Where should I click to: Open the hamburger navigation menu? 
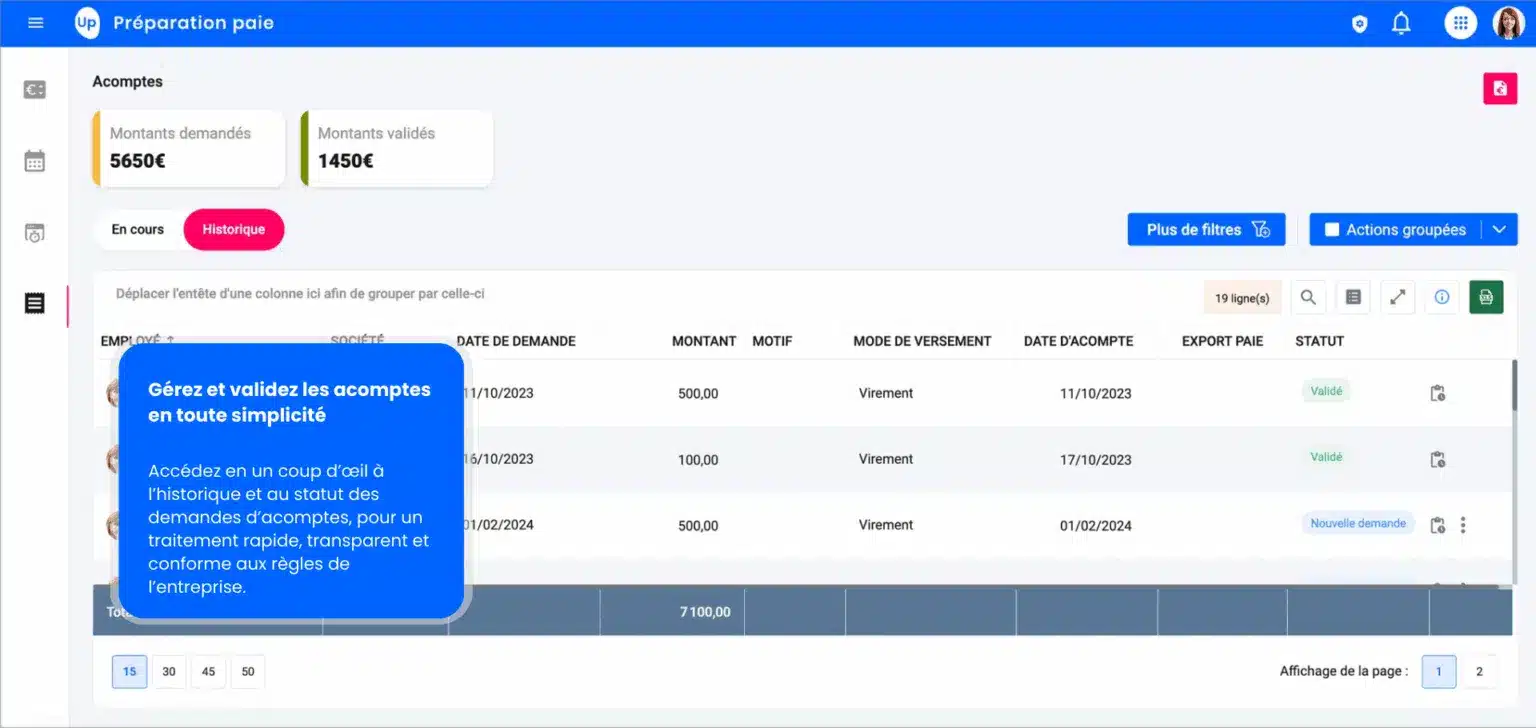36,23
